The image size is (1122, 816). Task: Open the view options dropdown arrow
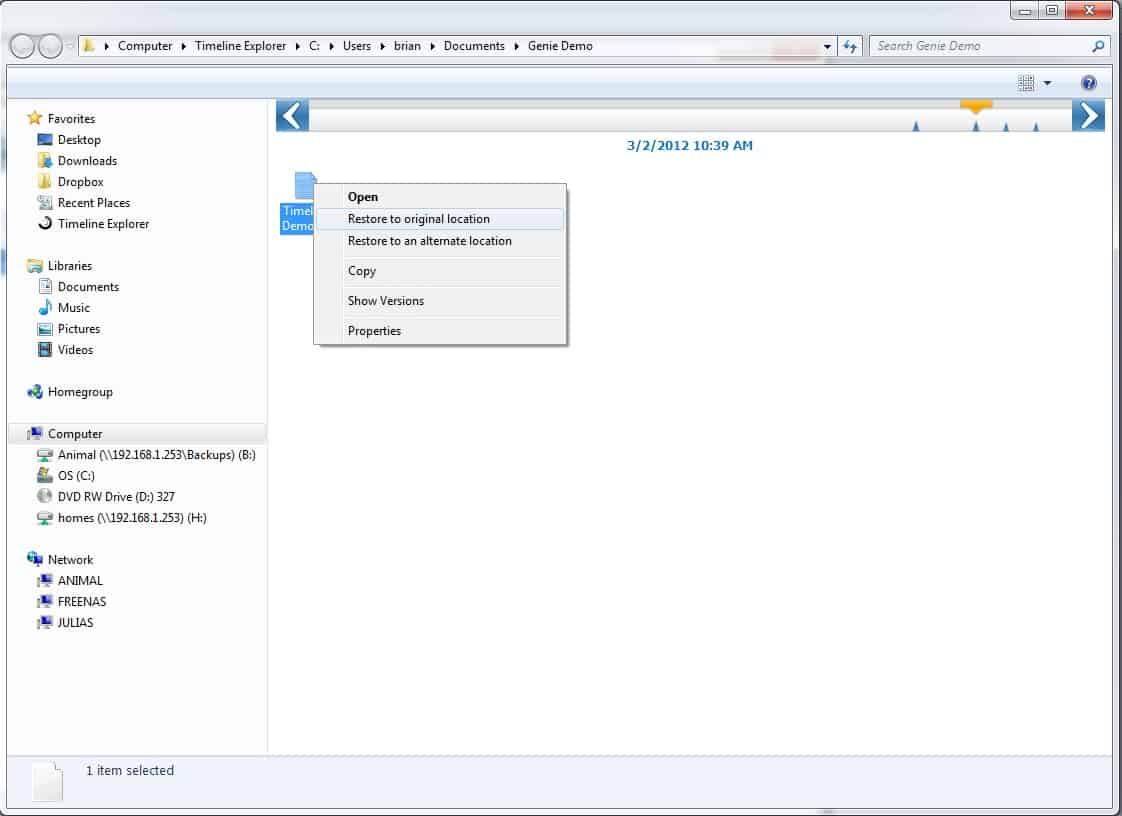tap(1047, 83)
